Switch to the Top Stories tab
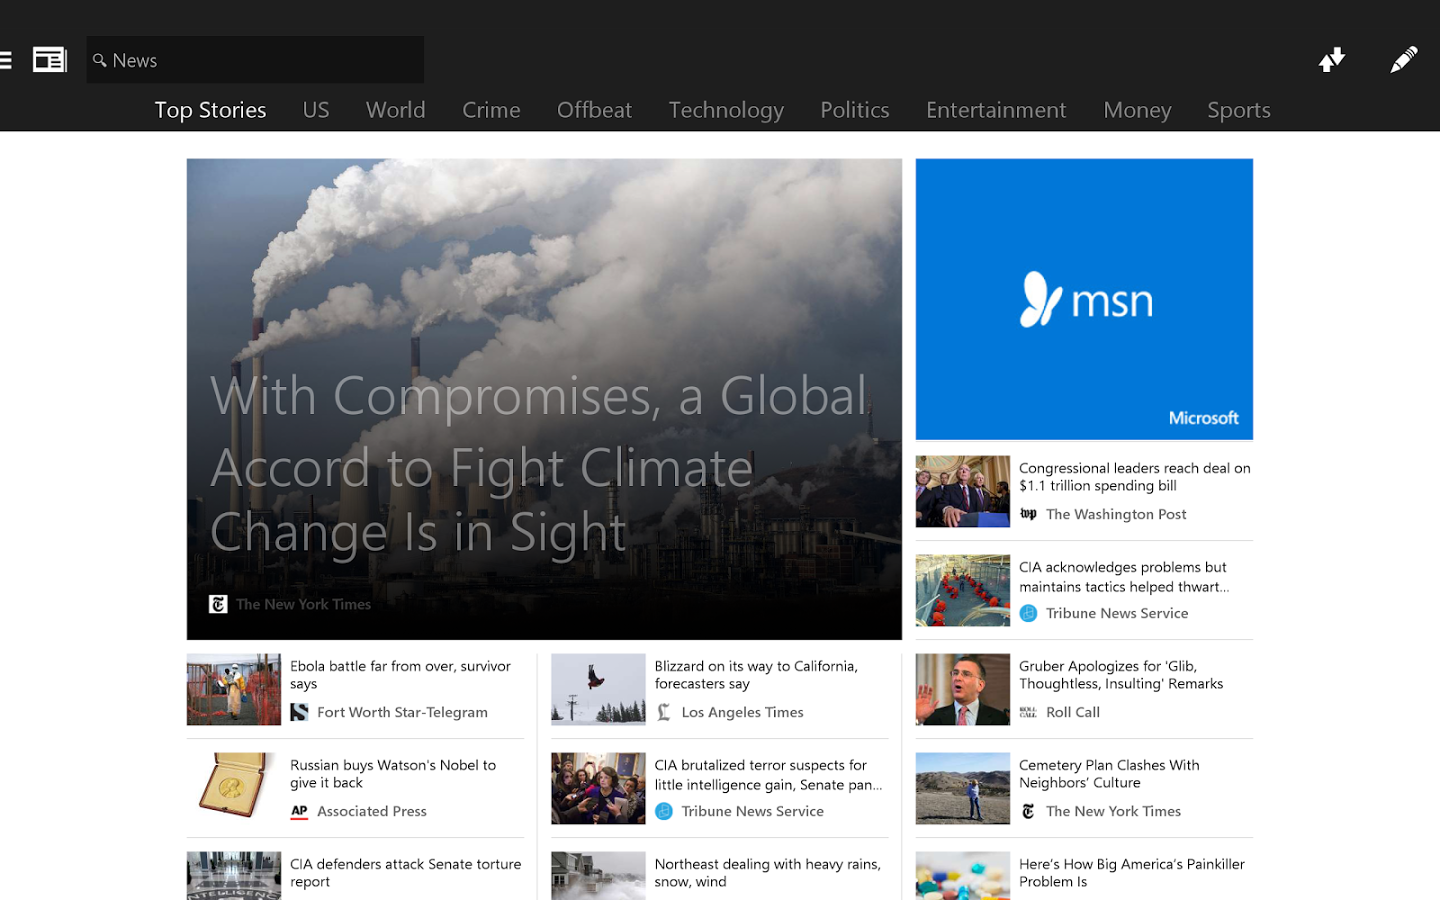The image size is (1440, 900). [x=210, y=110]
